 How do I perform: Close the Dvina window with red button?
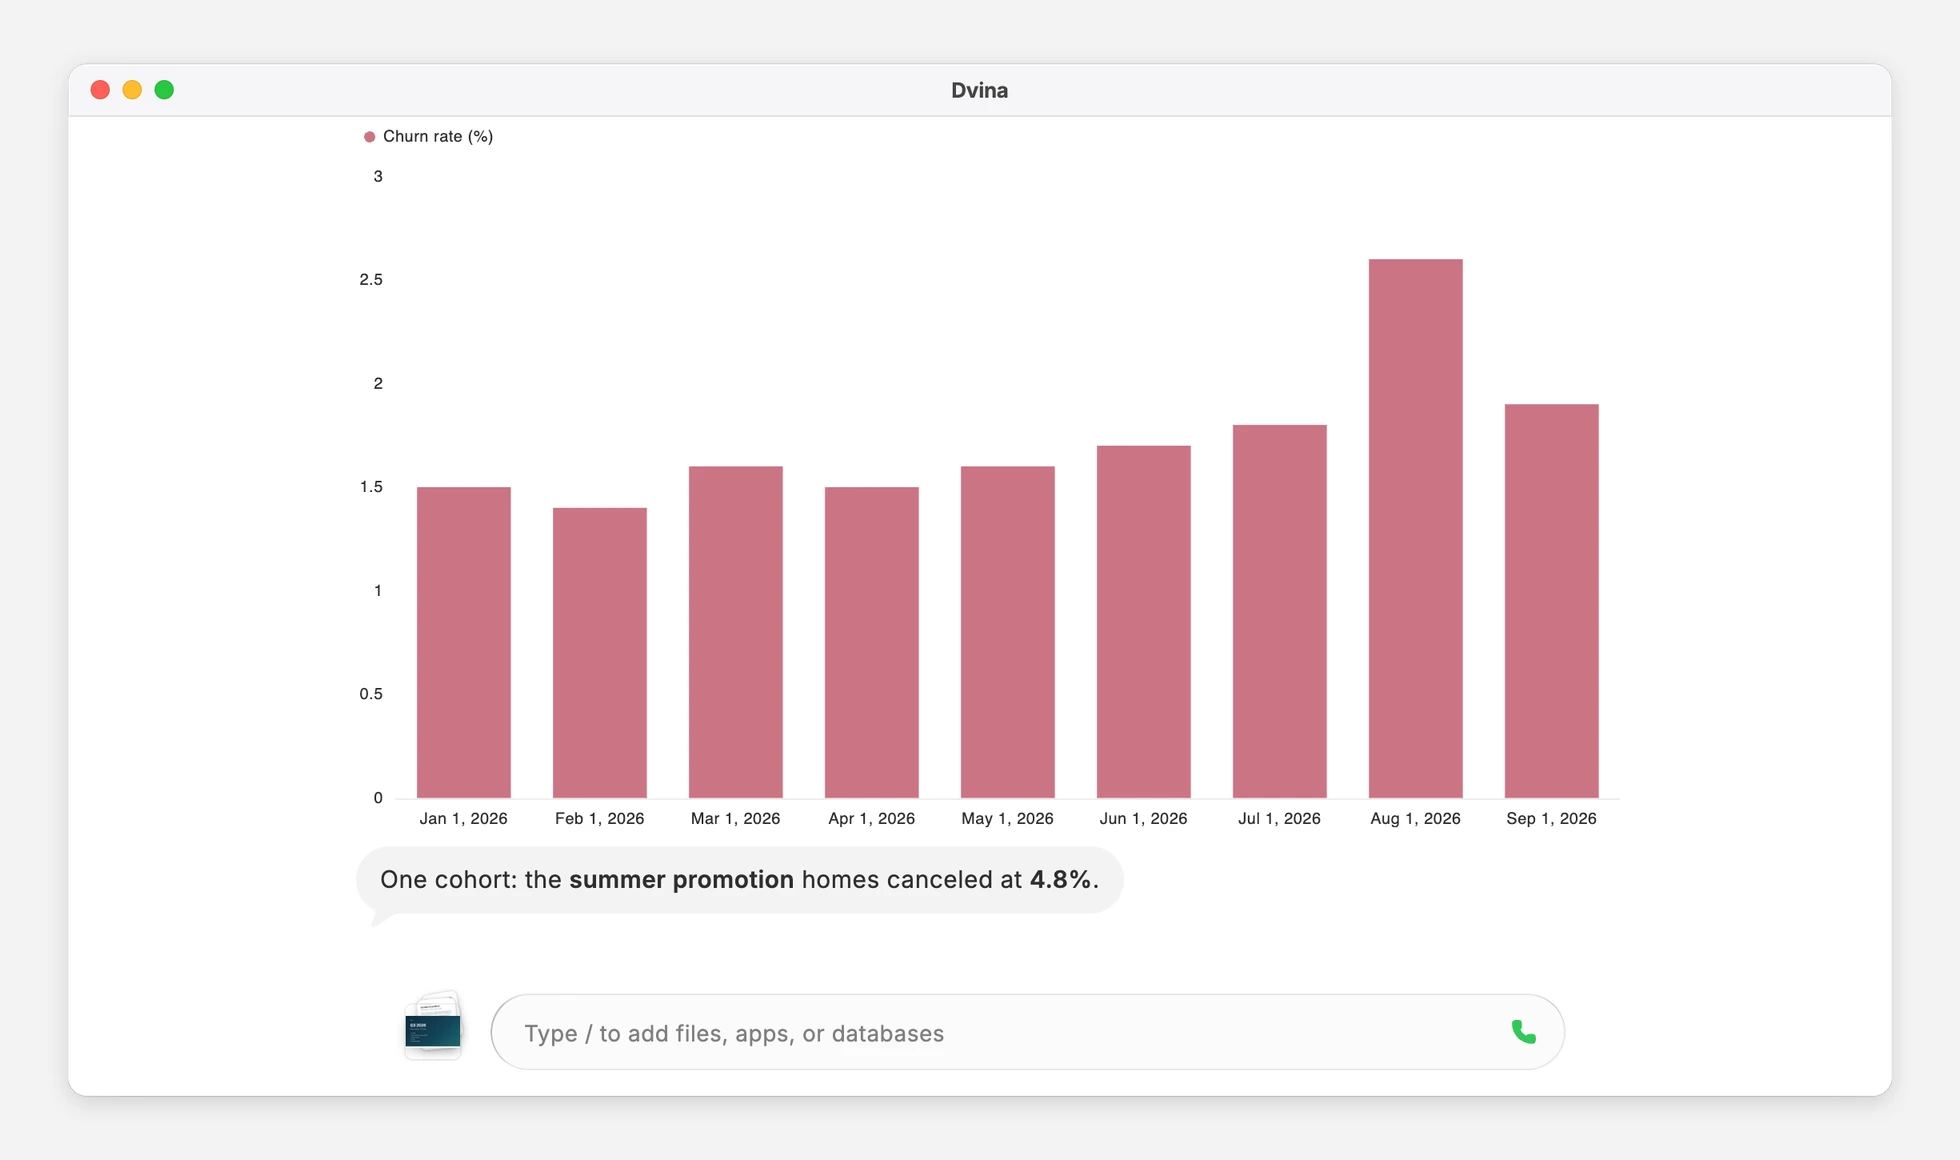pos(100,90)
